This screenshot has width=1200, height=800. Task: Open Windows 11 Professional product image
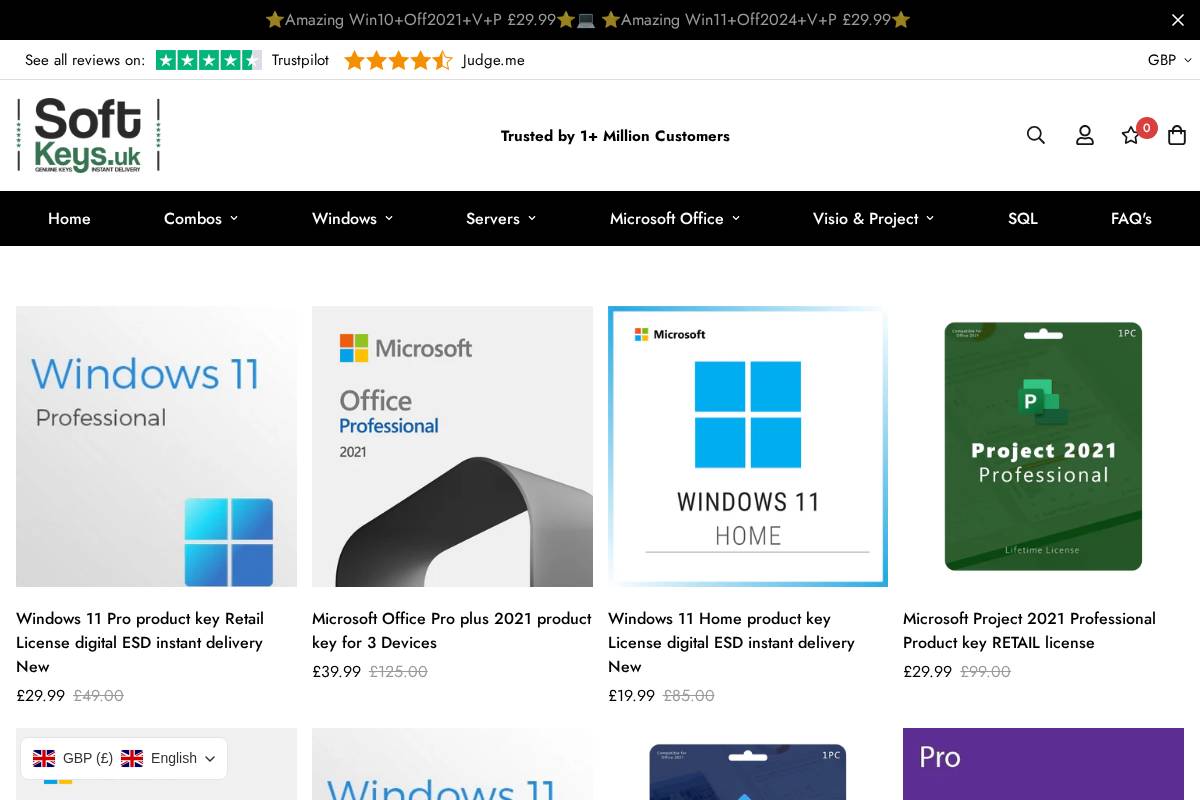click(x=156, y=446)
